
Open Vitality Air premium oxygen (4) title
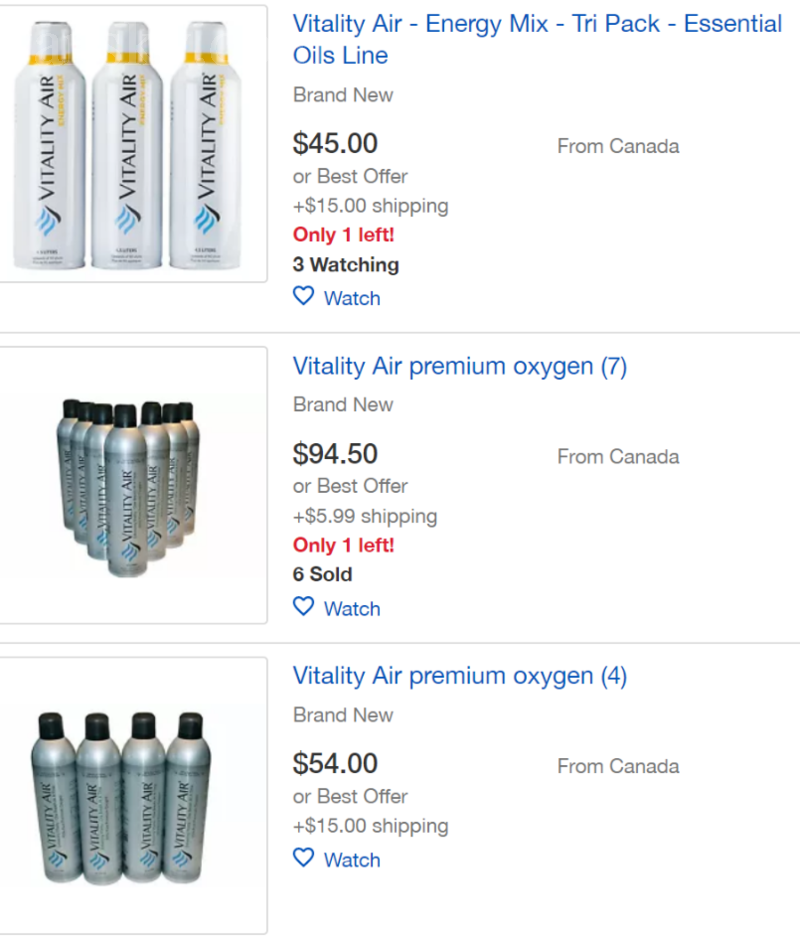[459, 676]
